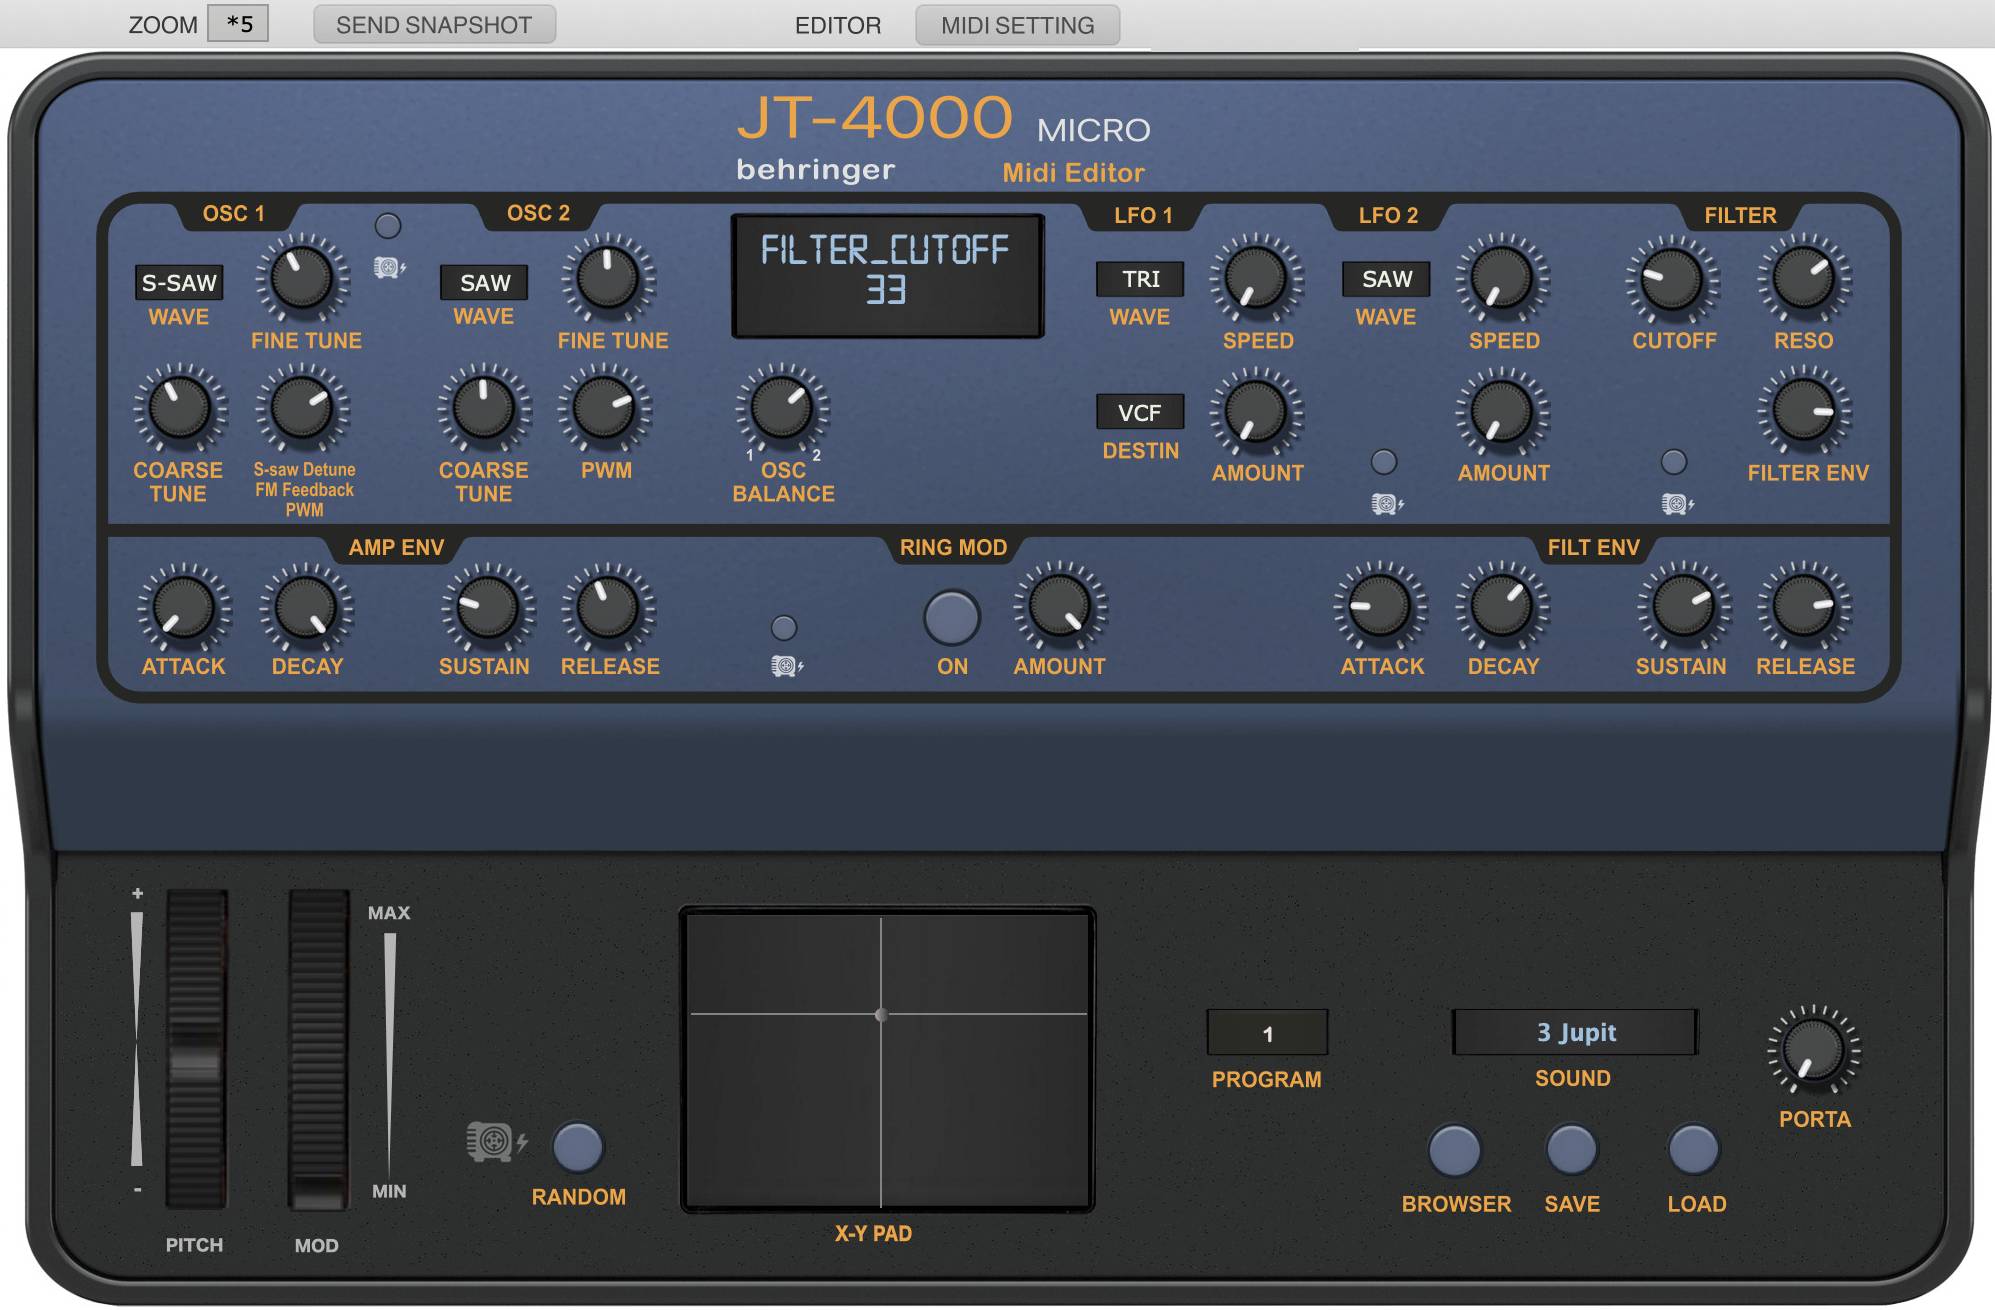
Task: Click the FILTER_CUTOFF 33 display screen
Action: 887,275
